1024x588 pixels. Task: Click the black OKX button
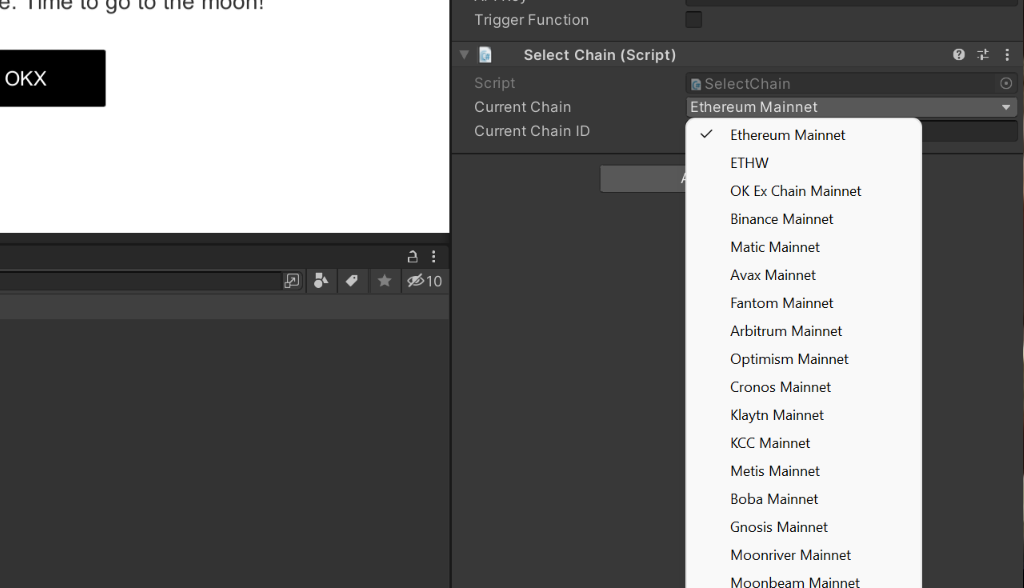pos(52,78)
